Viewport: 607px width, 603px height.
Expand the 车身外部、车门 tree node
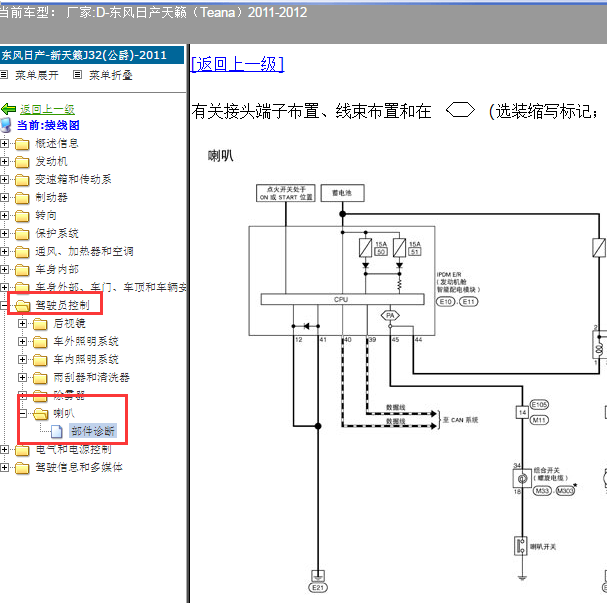click(4, 287)
